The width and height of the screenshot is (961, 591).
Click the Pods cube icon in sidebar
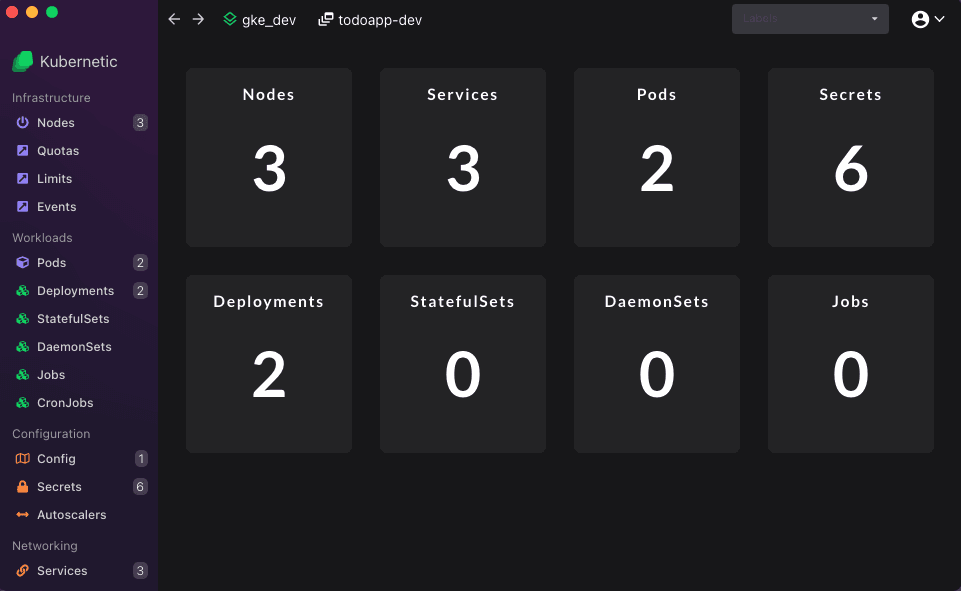click(x=23, y=262)
